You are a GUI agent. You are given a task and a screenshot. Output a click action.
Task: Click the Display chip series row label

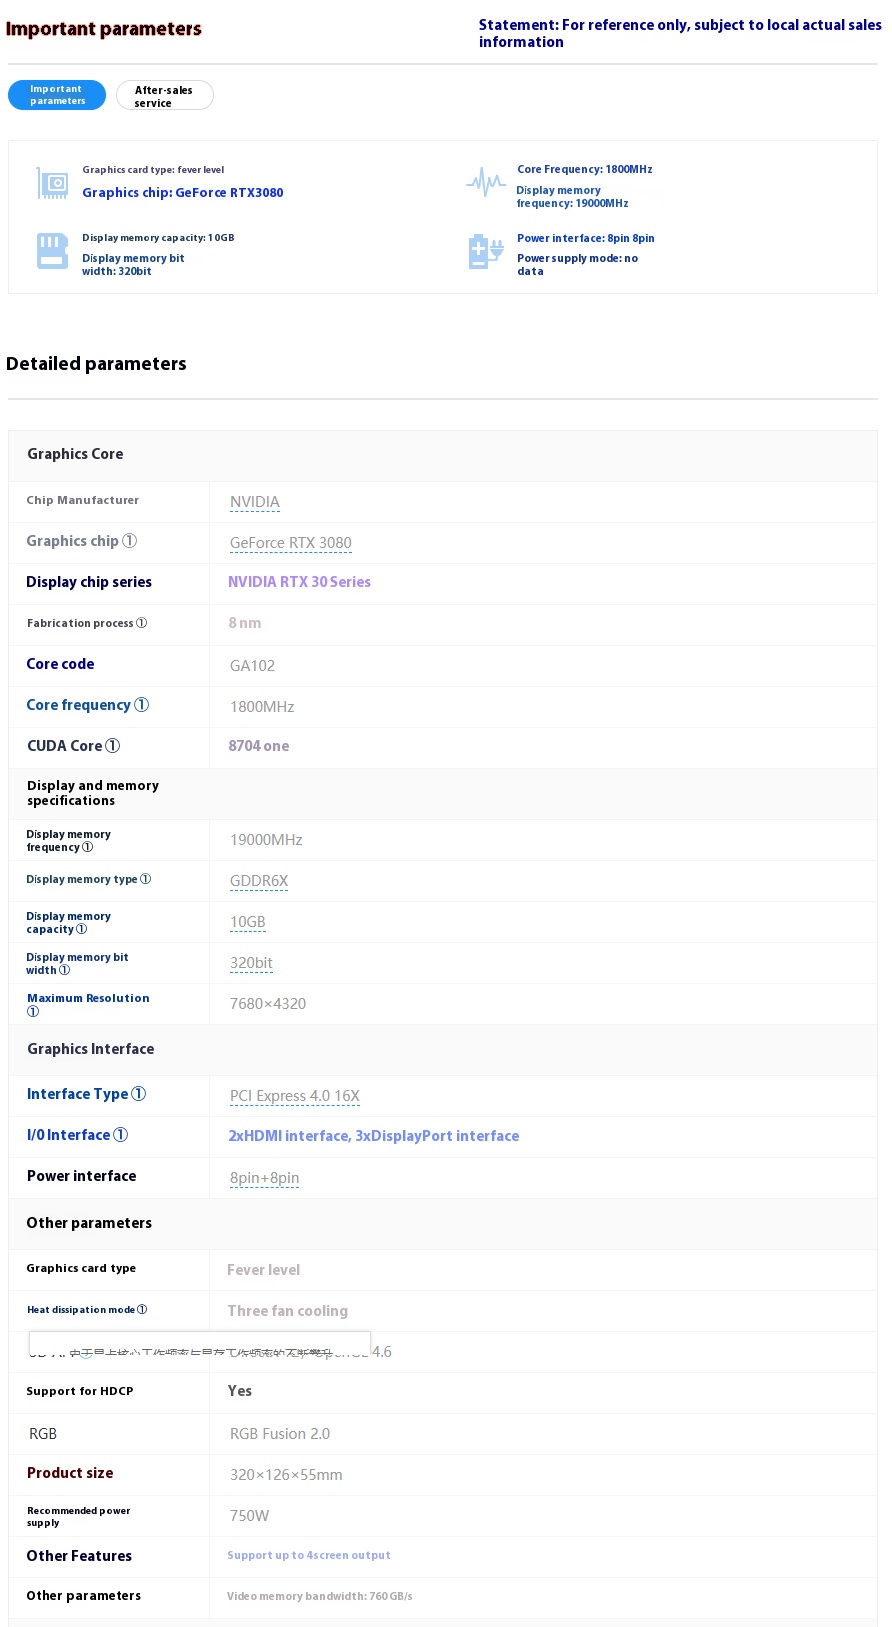(x=89, y=582)
